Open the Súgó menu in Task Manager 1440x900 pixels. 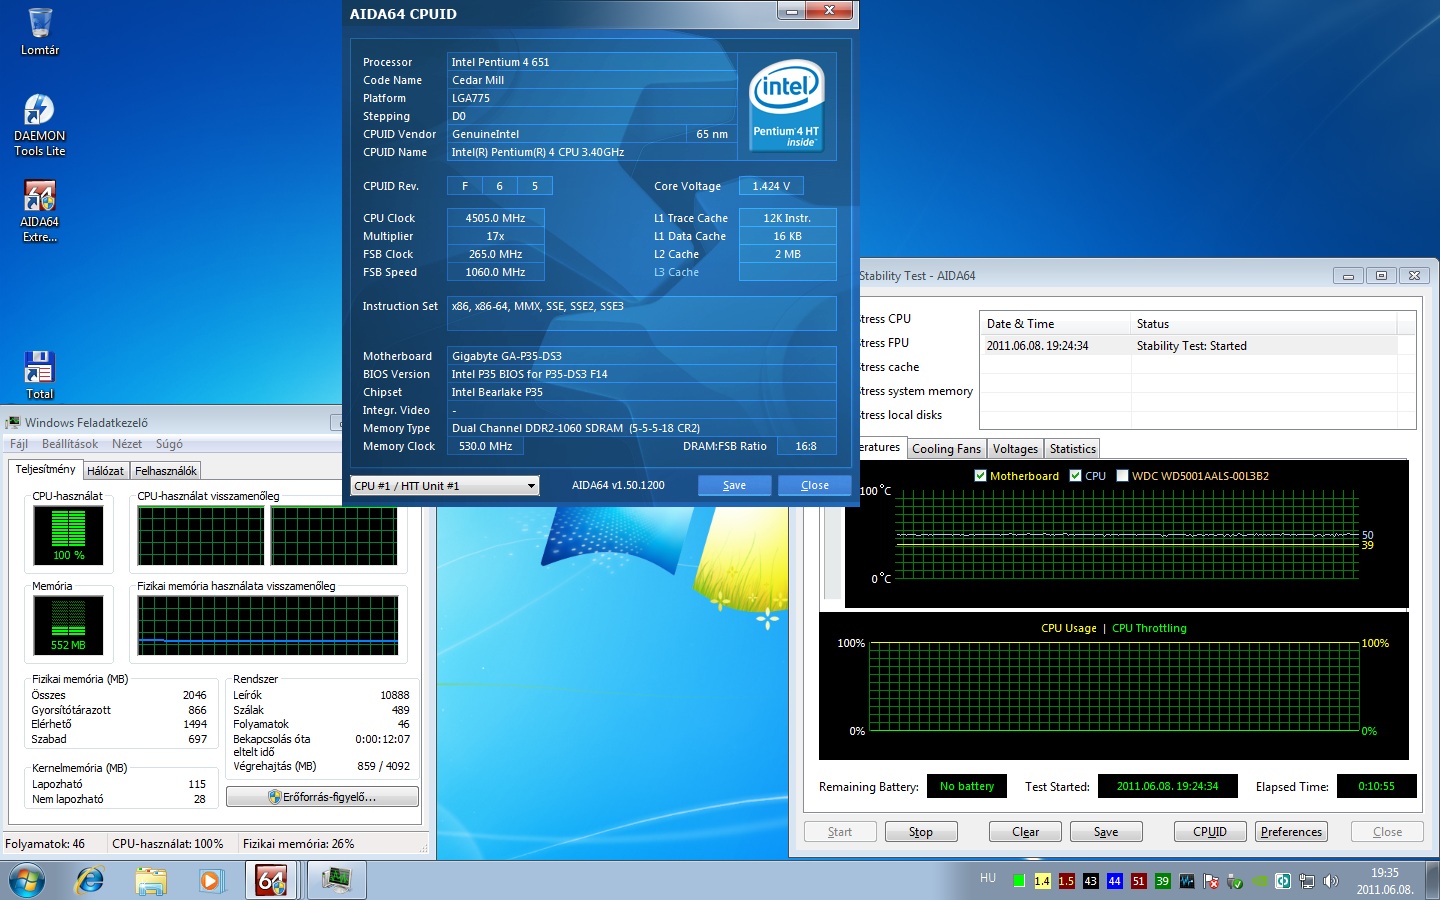coord(169,444)
